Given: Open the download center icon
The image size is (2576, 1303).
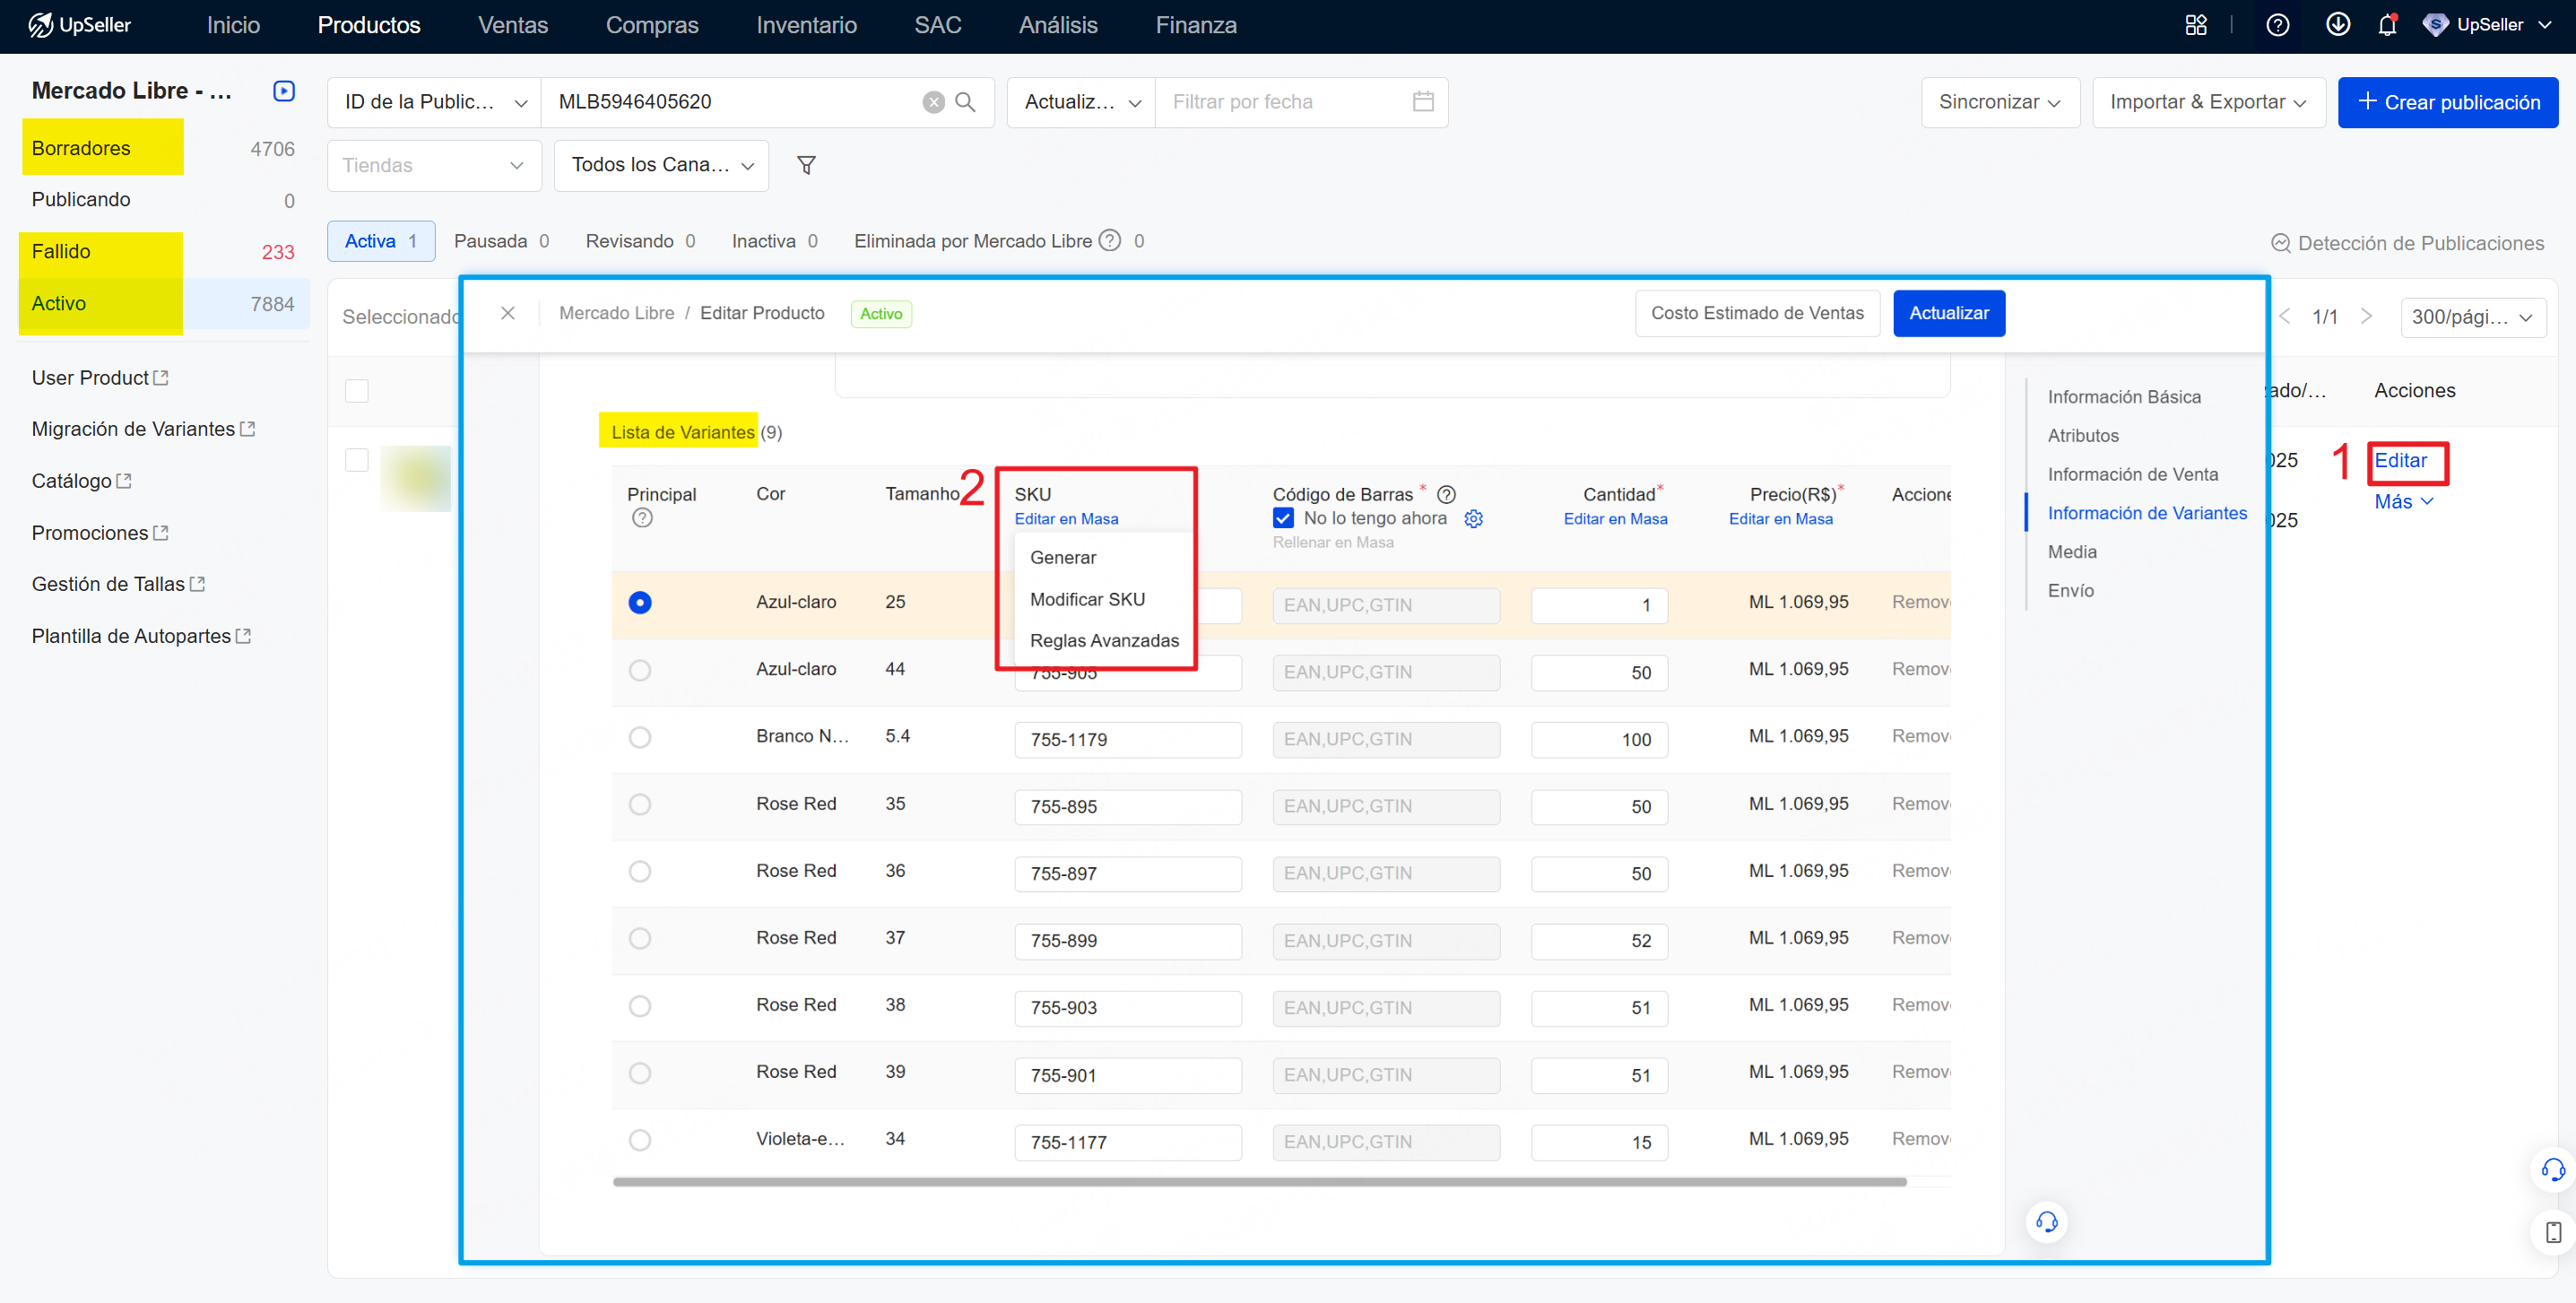Looking at the screenshot, I should (x=2337, y=25).
